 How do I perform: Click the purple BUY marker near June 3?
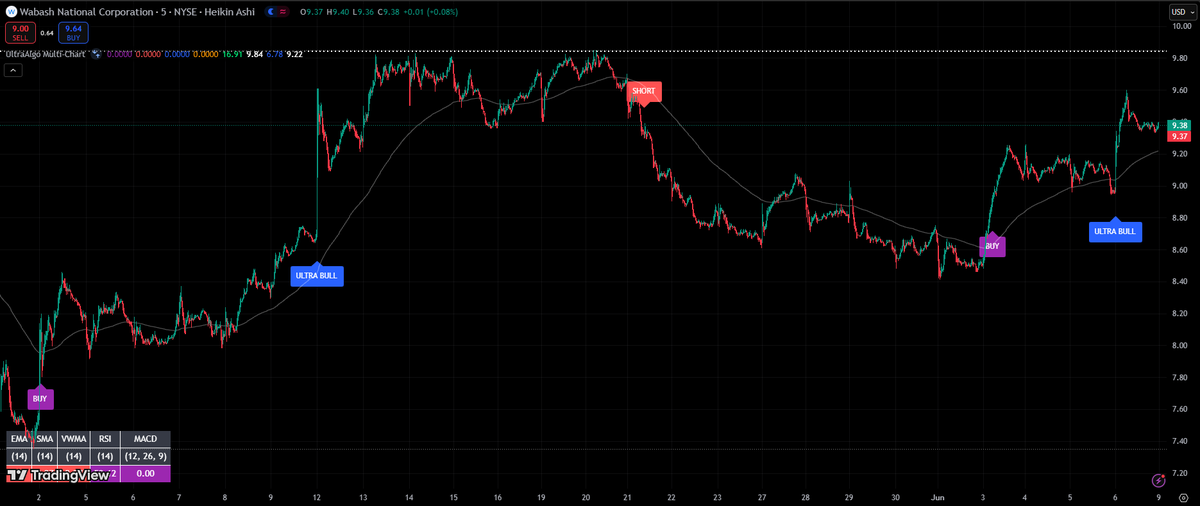coord(992,246)
